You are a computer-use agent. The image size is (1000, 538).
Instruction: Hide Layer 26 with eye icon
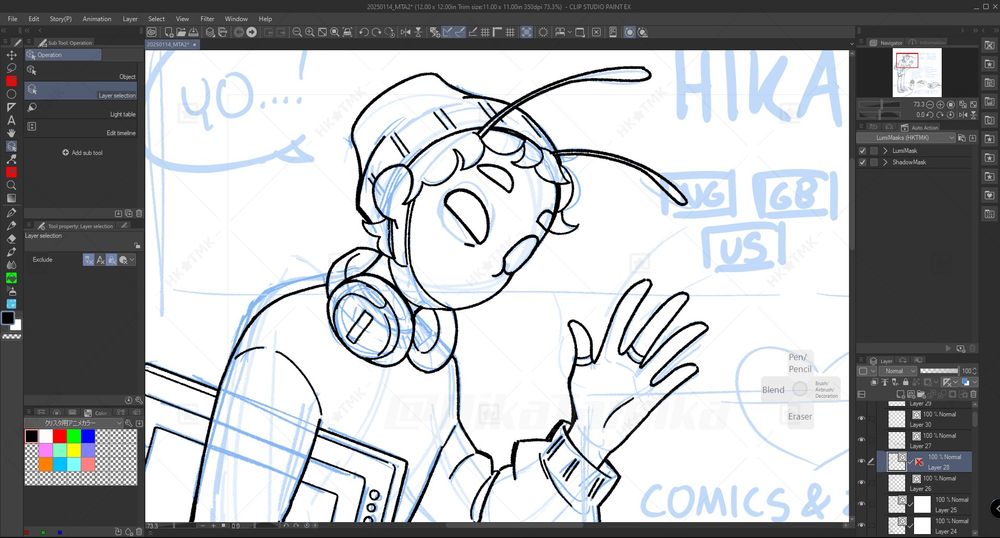click(x=862, y=483)
